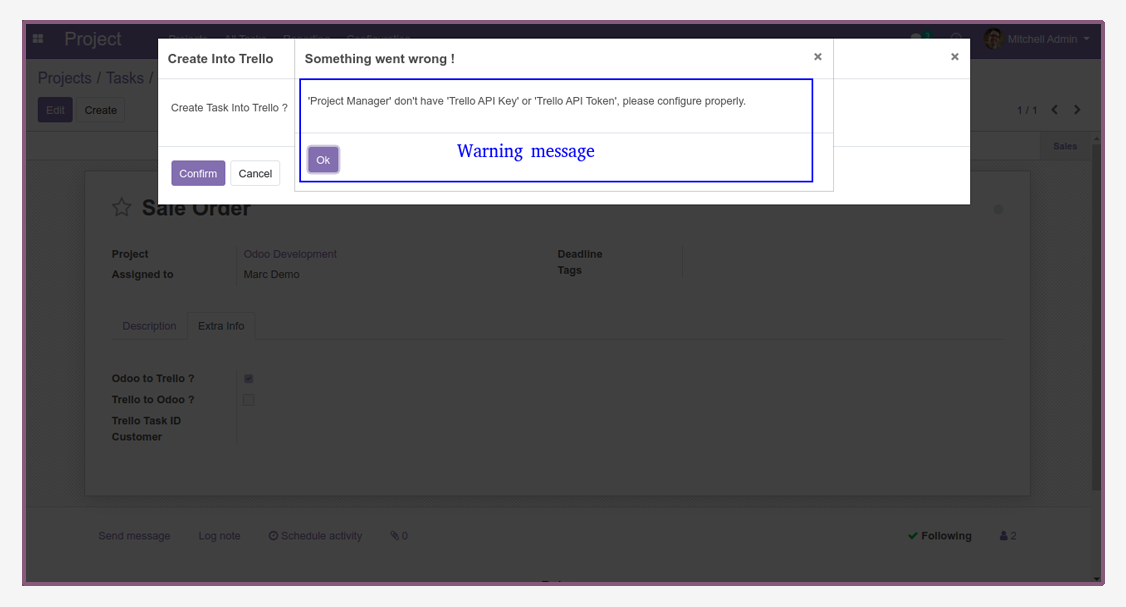
Task: Close the Something went wrong dialog
Action: click(x=817, y=57)
